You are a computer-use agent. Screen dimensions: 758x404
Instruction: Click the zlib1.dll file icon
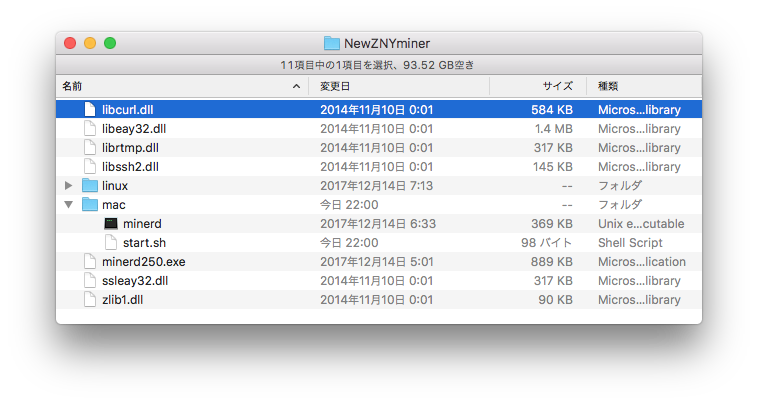(90, 300)
